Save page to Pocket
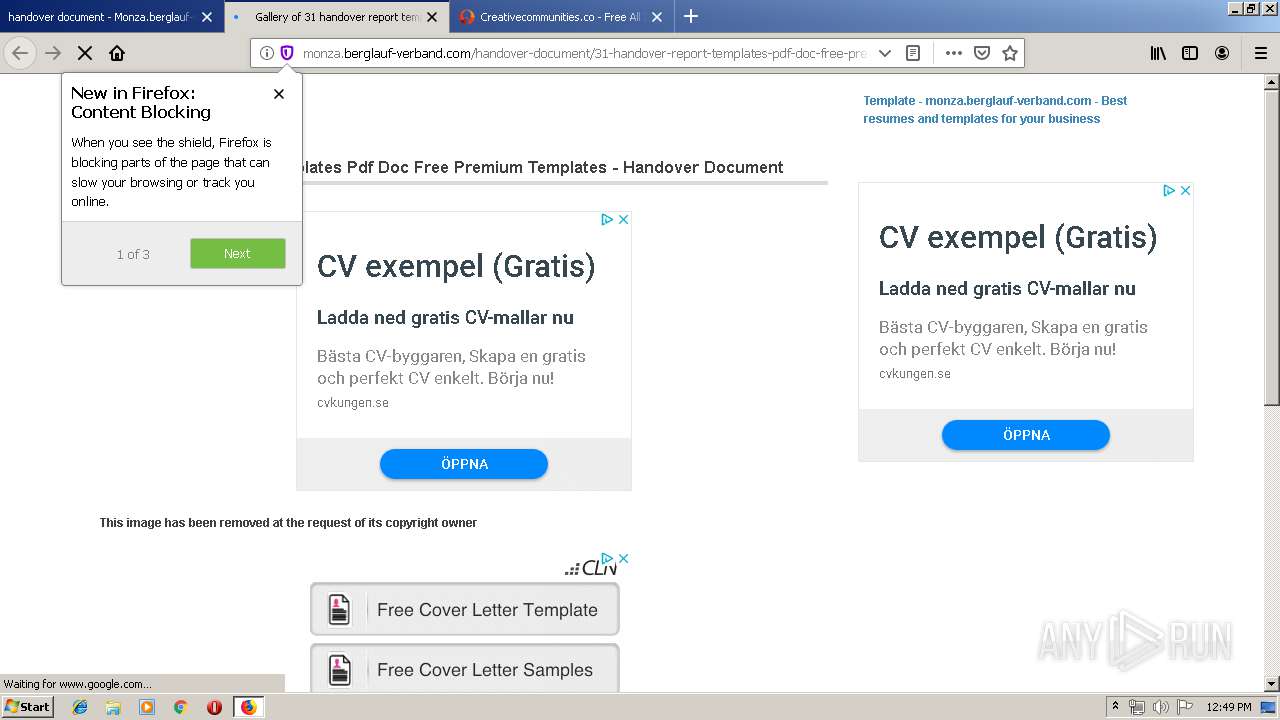Image resolution: width=1280 pixels, height=720 pixels. (x=982, y=53)
